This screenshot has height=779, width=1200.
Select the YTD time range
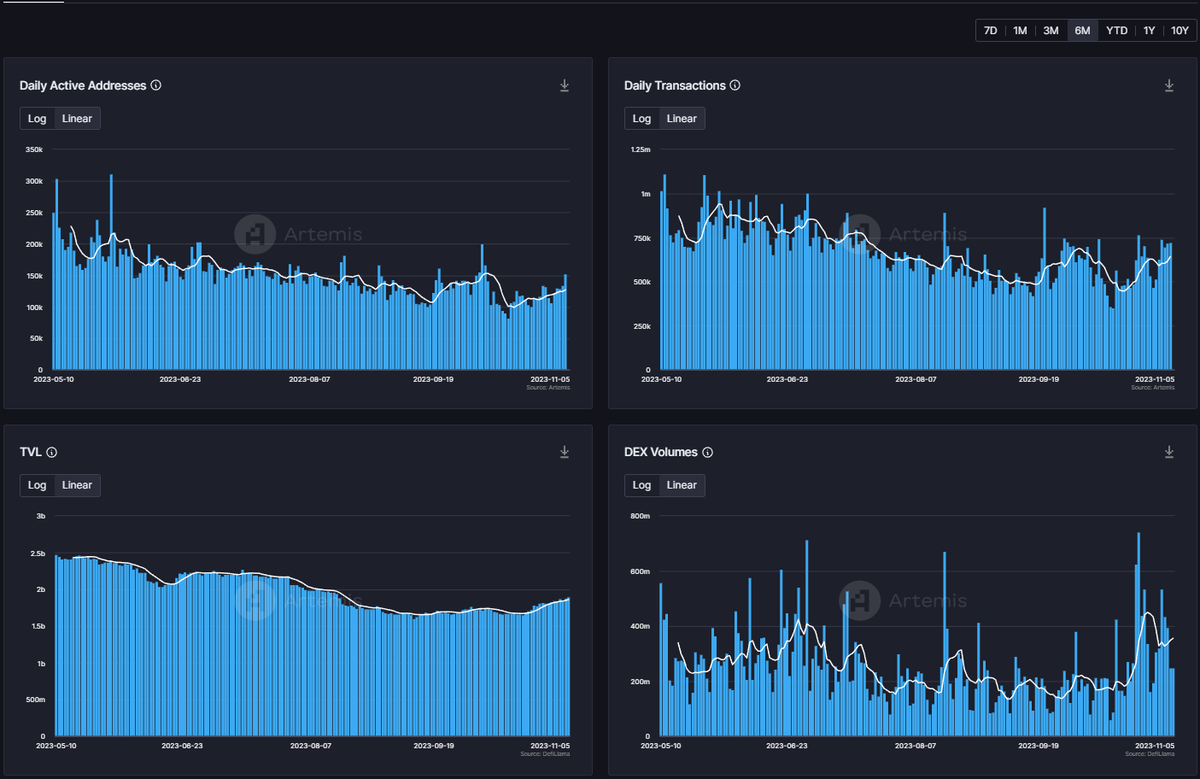[x=1117, y=30]
